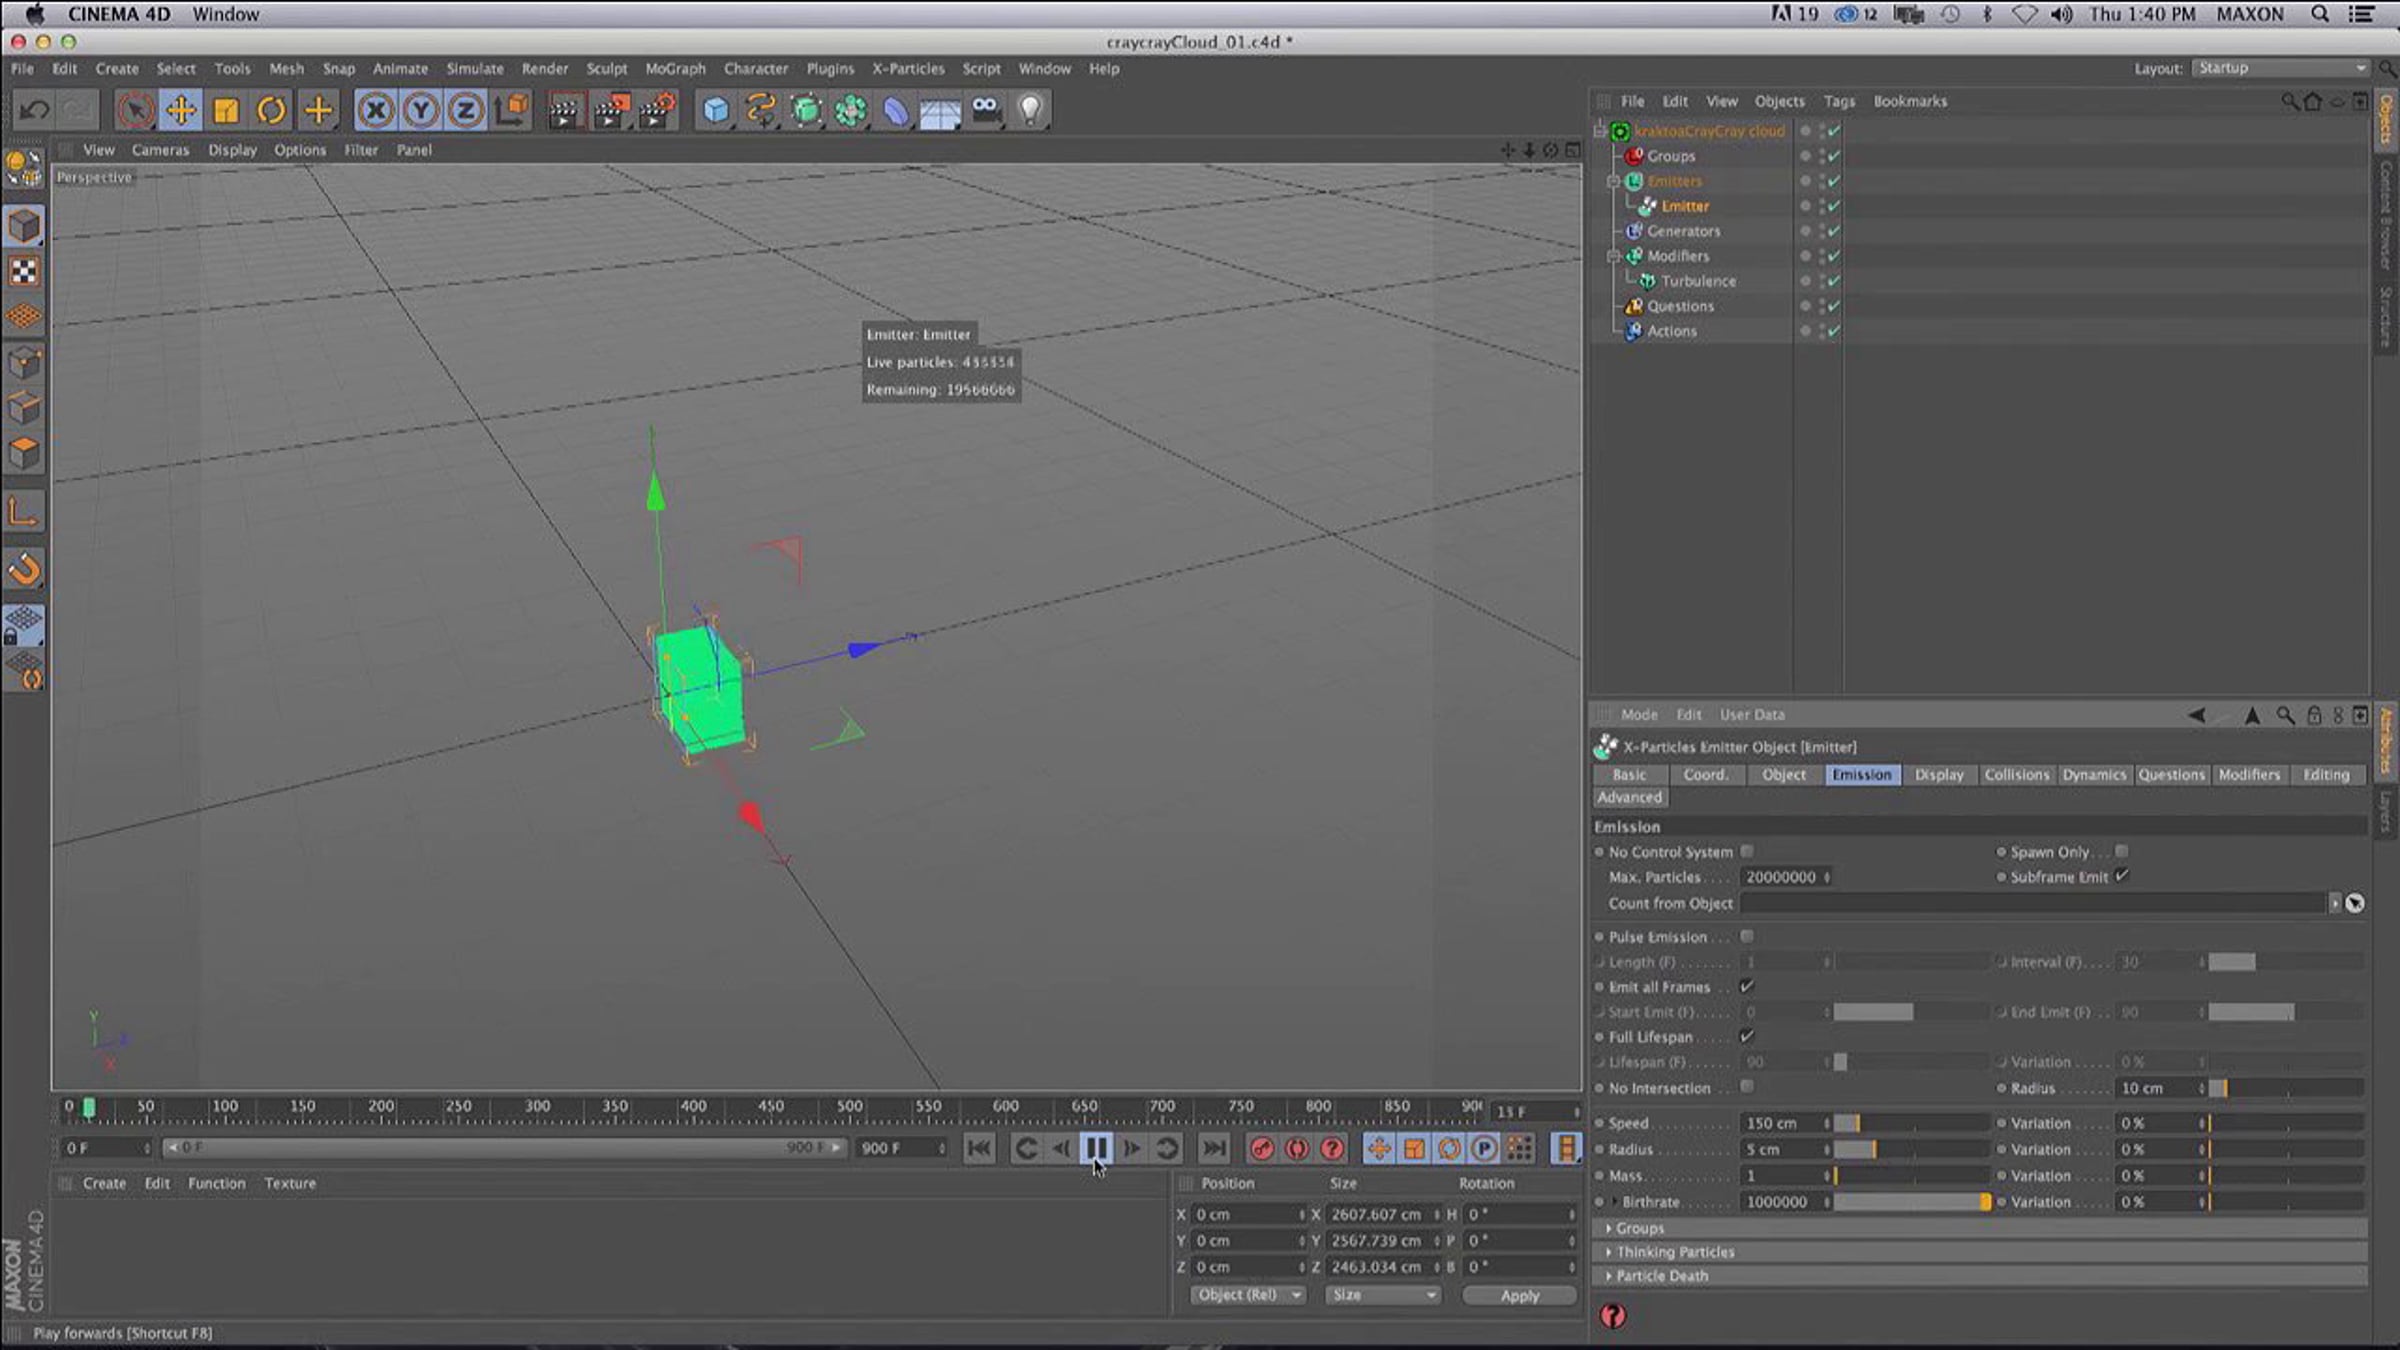
Task: Select the Turbulence object in tree
Action: [1698, 281]
